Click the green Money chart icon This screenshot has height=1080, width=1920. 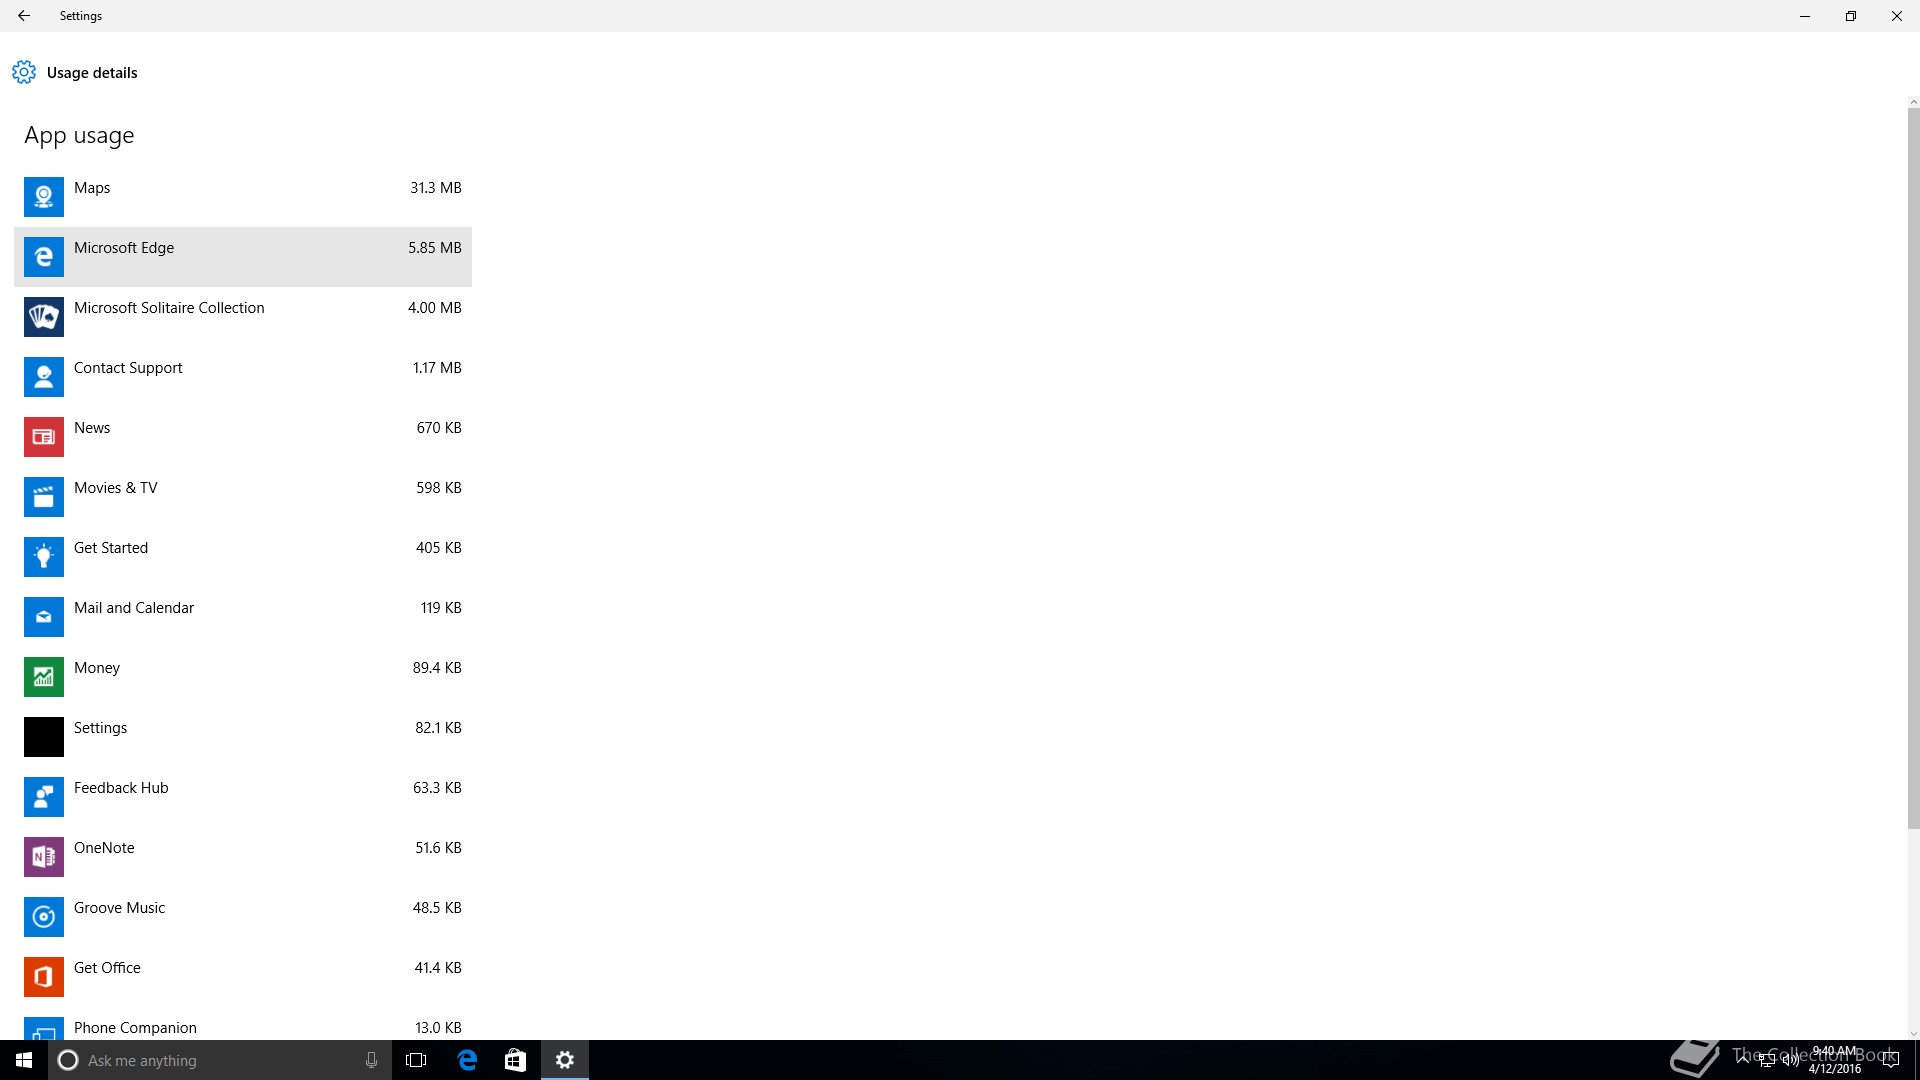(x=44, y=677)
